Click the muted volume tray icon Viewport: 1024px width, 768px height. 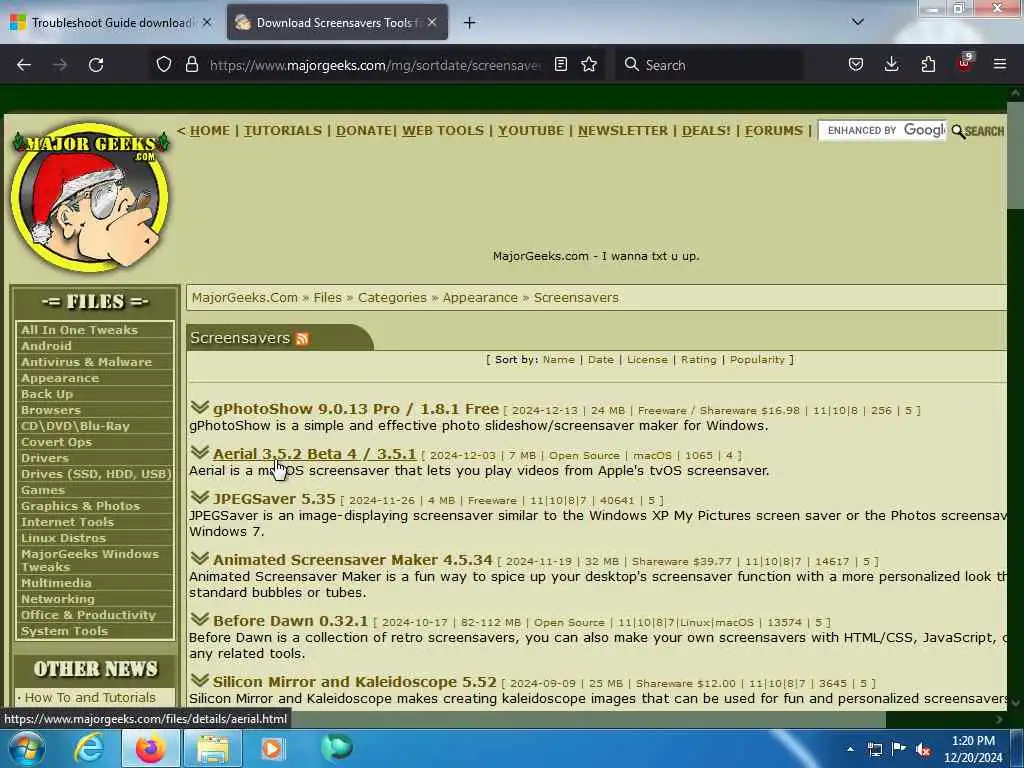[923, 750]
